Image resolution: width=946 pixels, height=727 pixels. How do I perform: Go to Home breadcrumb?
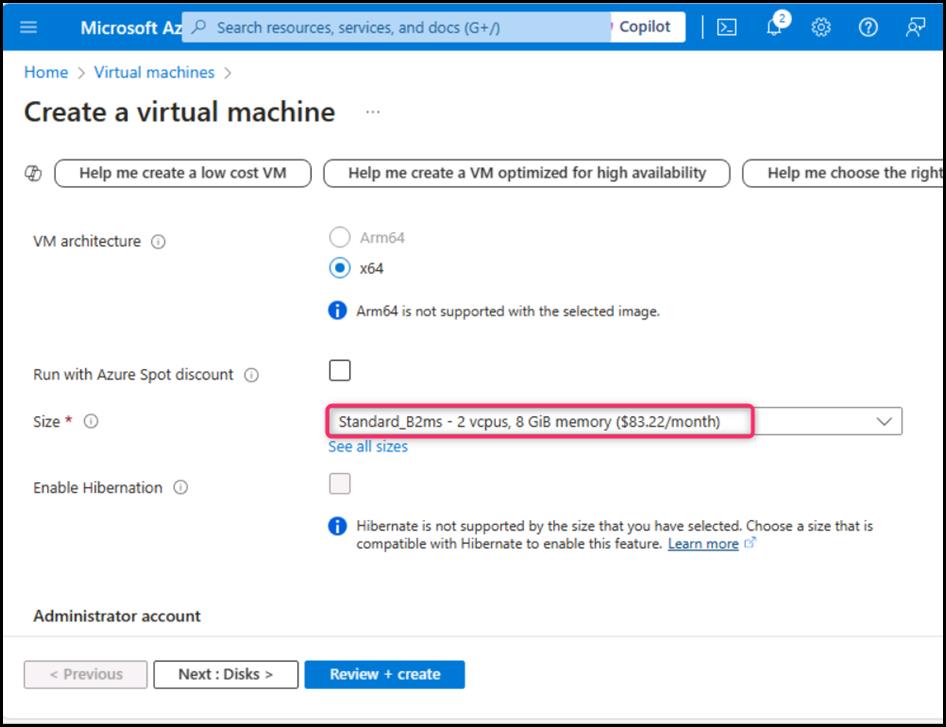(46, 72)
